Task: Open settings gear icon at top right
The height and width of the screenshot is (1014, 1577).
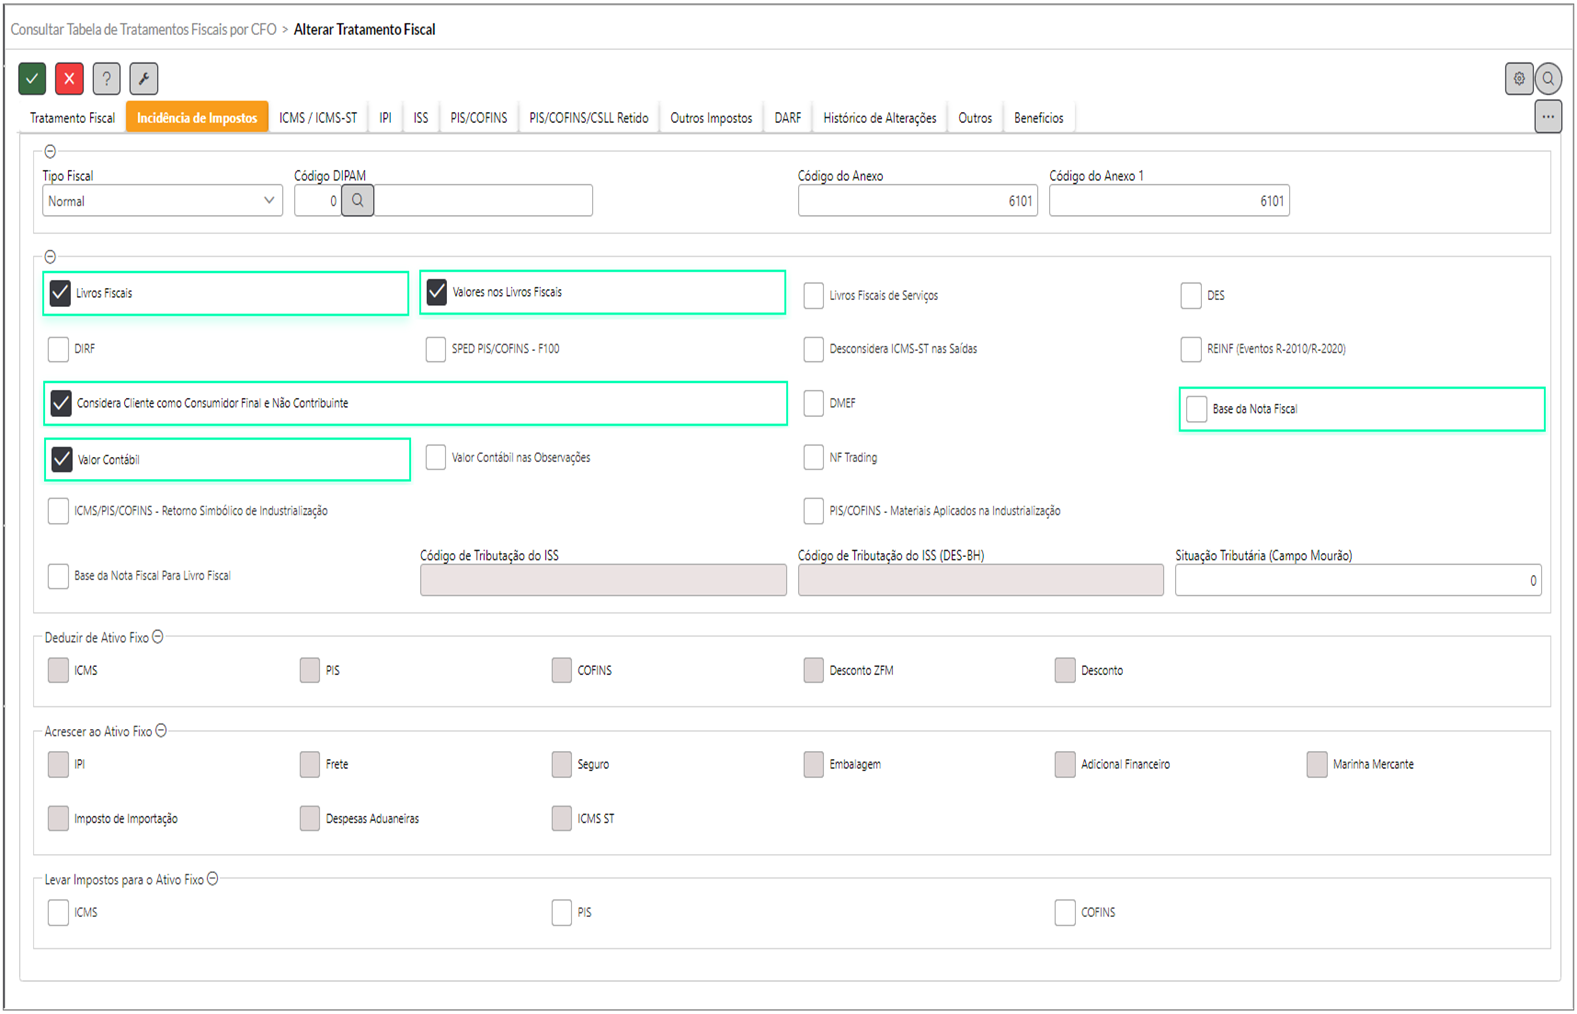Action: [x=1518, y=78]
